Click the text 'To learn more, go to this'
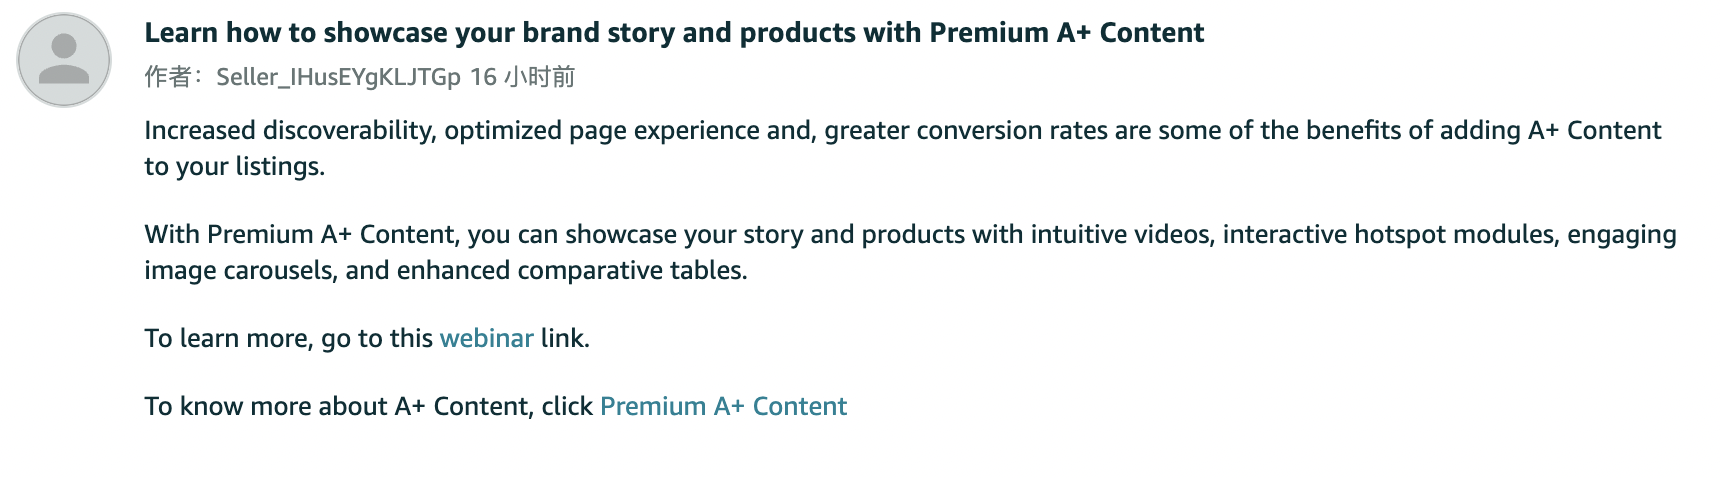Image resolution: width=1720 pixels, height=478 pixels. (289, 339)
